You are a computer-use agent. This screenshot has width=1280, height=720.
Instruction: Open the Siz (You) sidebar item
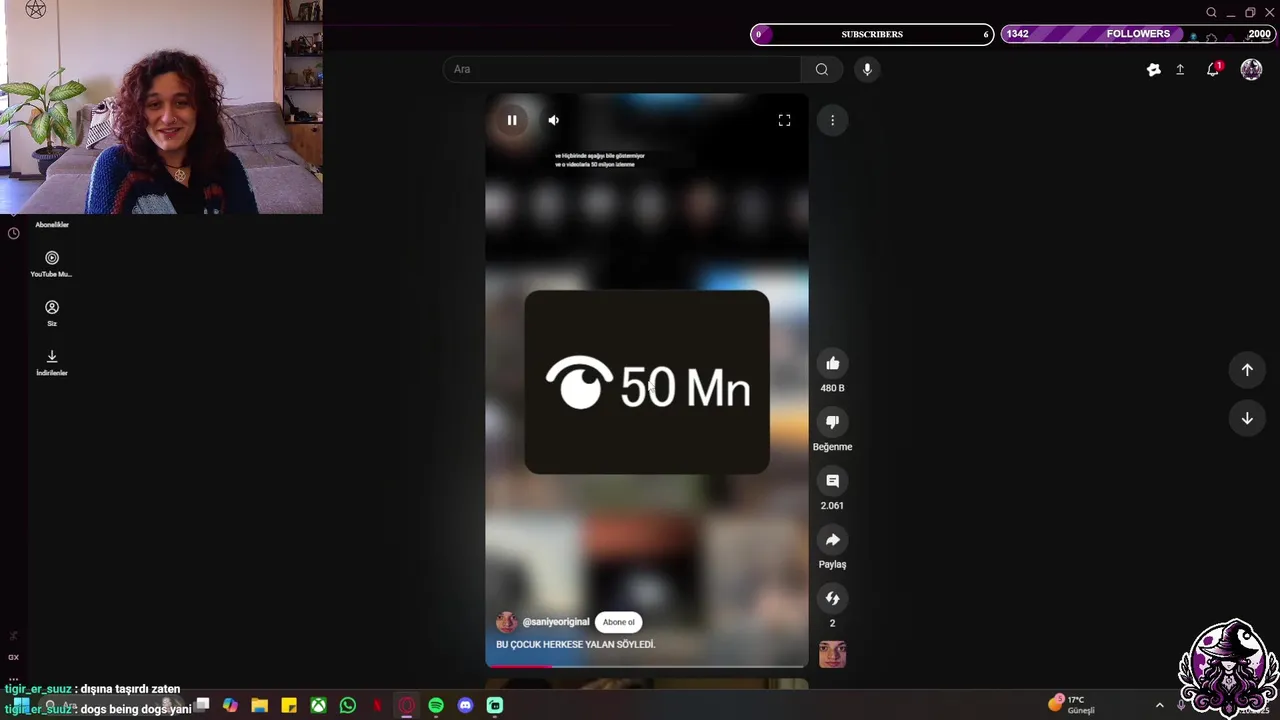pyautogui.click(x=52, y=313)
